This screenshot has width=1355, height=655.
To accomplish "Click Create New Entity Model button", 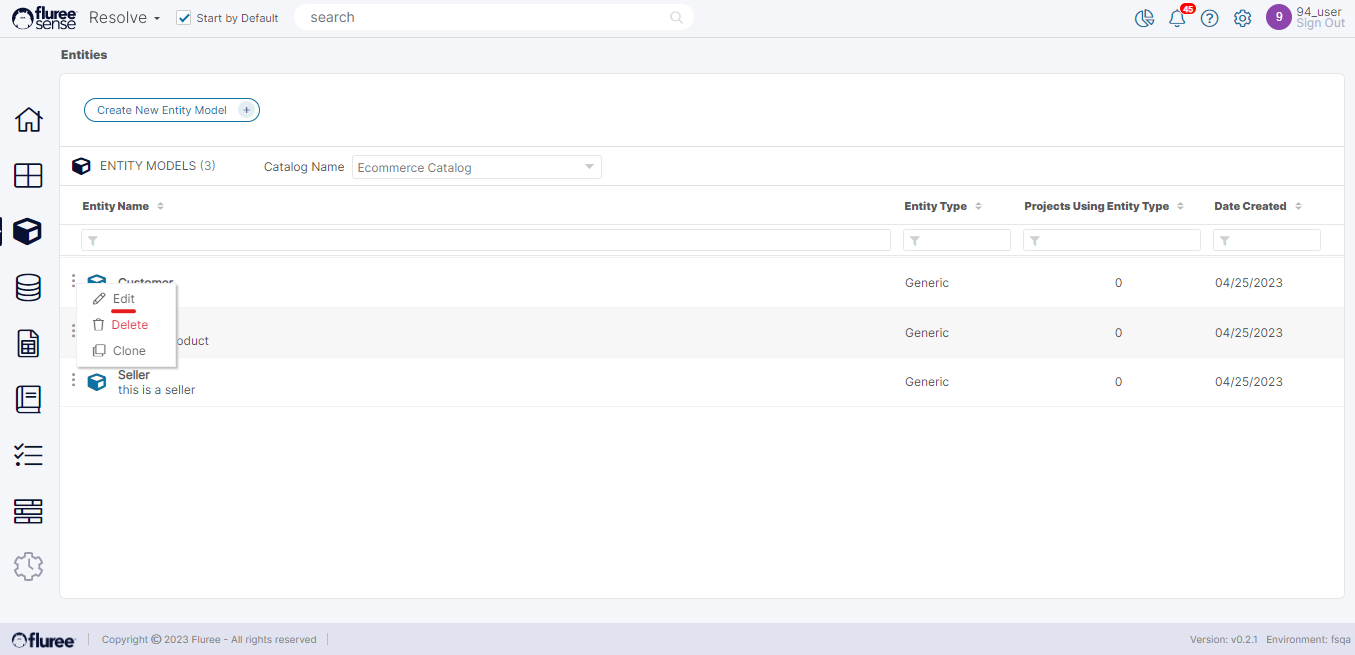I will click(171, 110).
